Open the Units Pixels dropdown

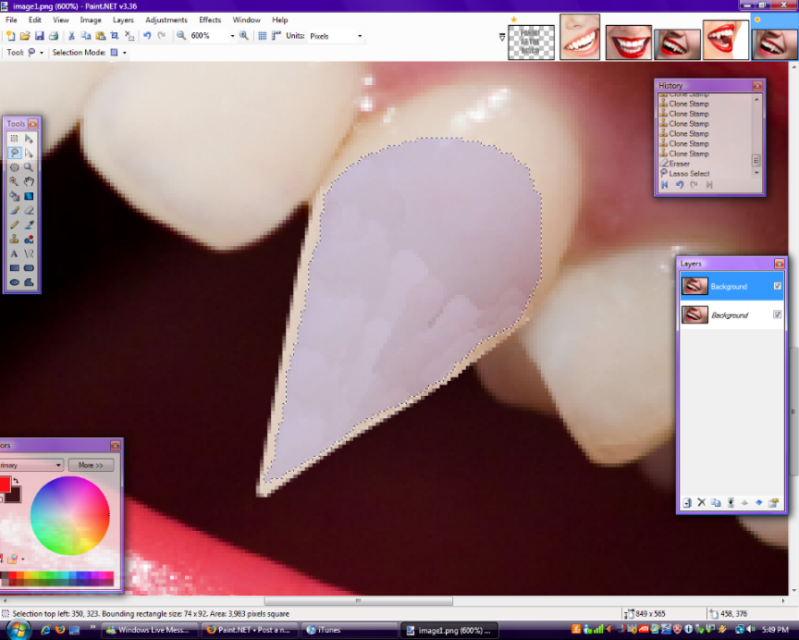tap(360, 36)
